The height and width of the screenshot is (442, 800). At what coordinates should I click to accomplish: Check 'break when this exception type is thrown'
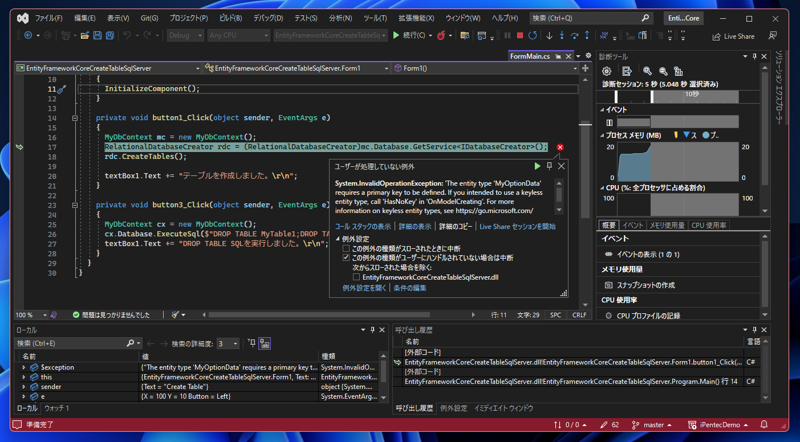346,249
